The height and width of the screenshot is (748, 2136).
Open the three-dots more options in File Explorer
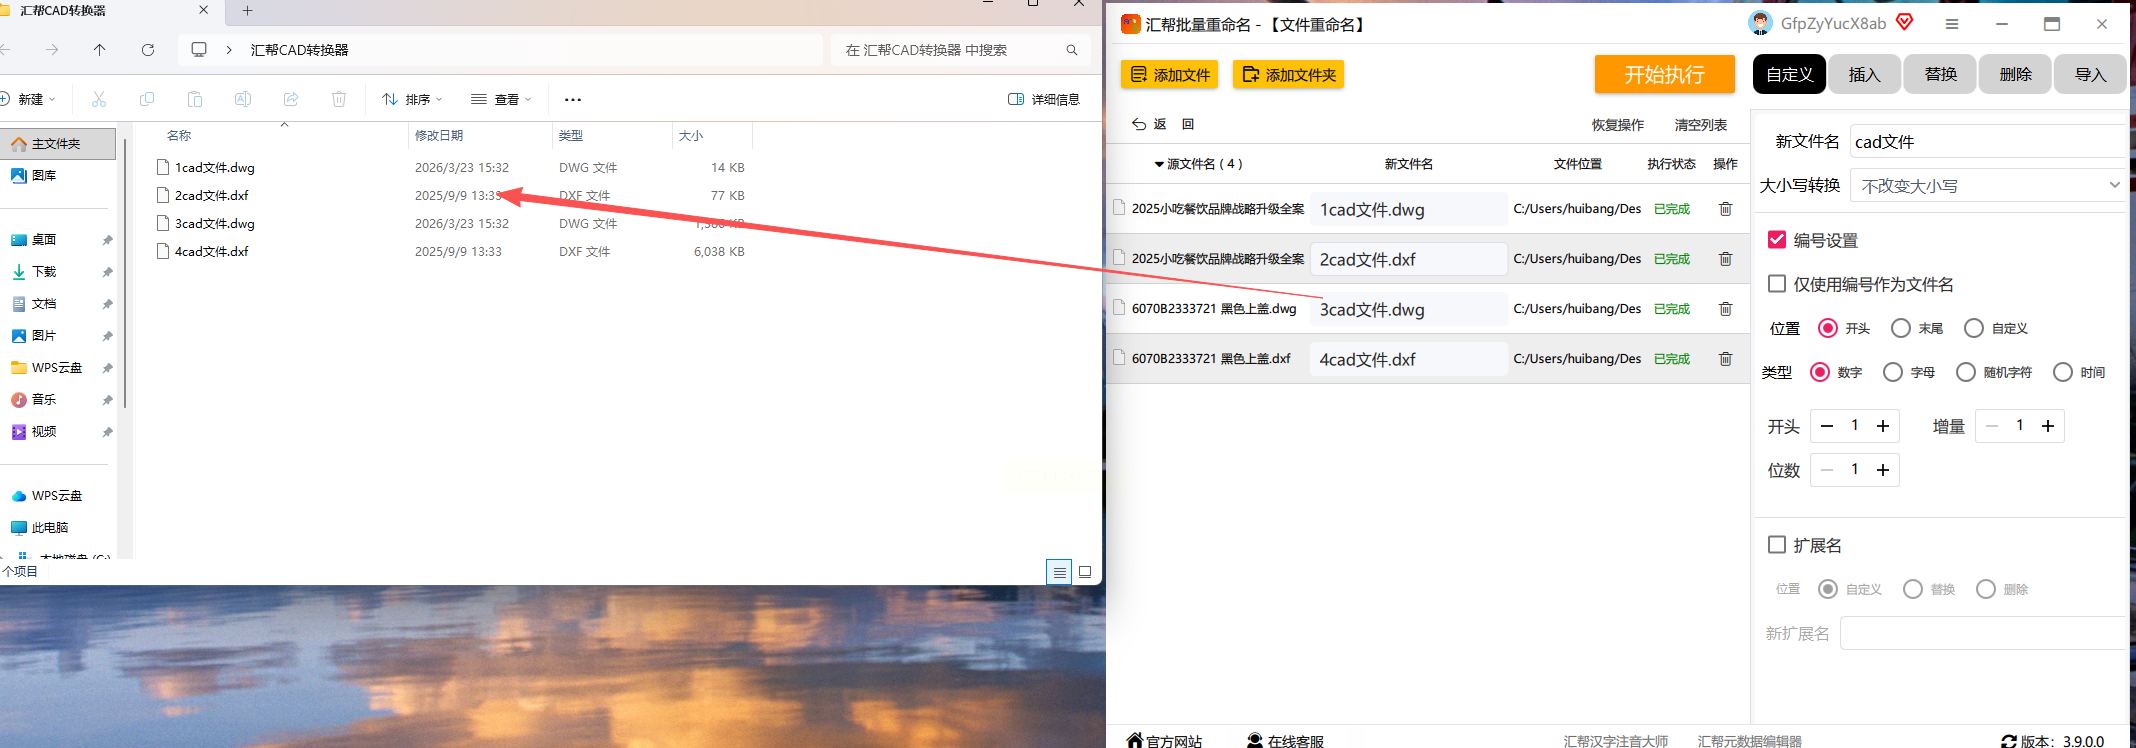coord(573,99)
